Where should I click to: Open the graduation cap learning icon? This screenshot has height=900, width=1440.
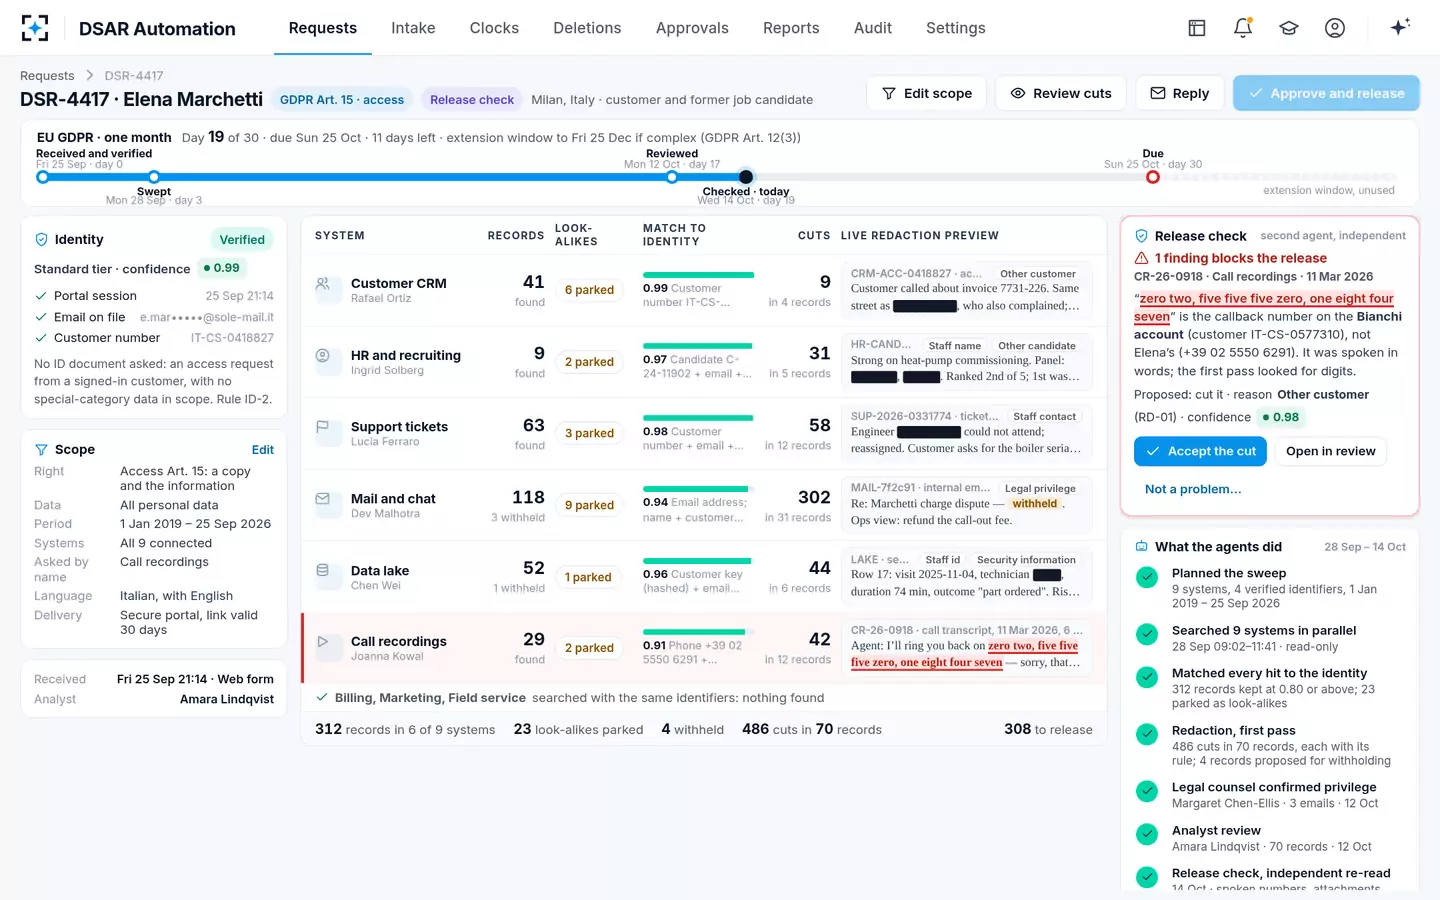pyautogui.click(x=1289, y=28)
